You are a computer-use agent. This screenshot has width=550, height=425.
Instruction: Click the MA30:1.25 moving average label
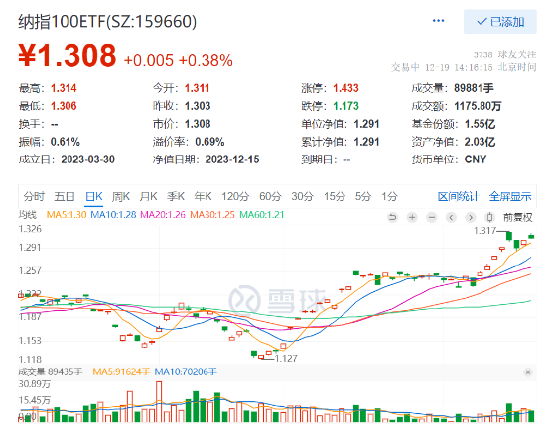click(x=212, y=215)
